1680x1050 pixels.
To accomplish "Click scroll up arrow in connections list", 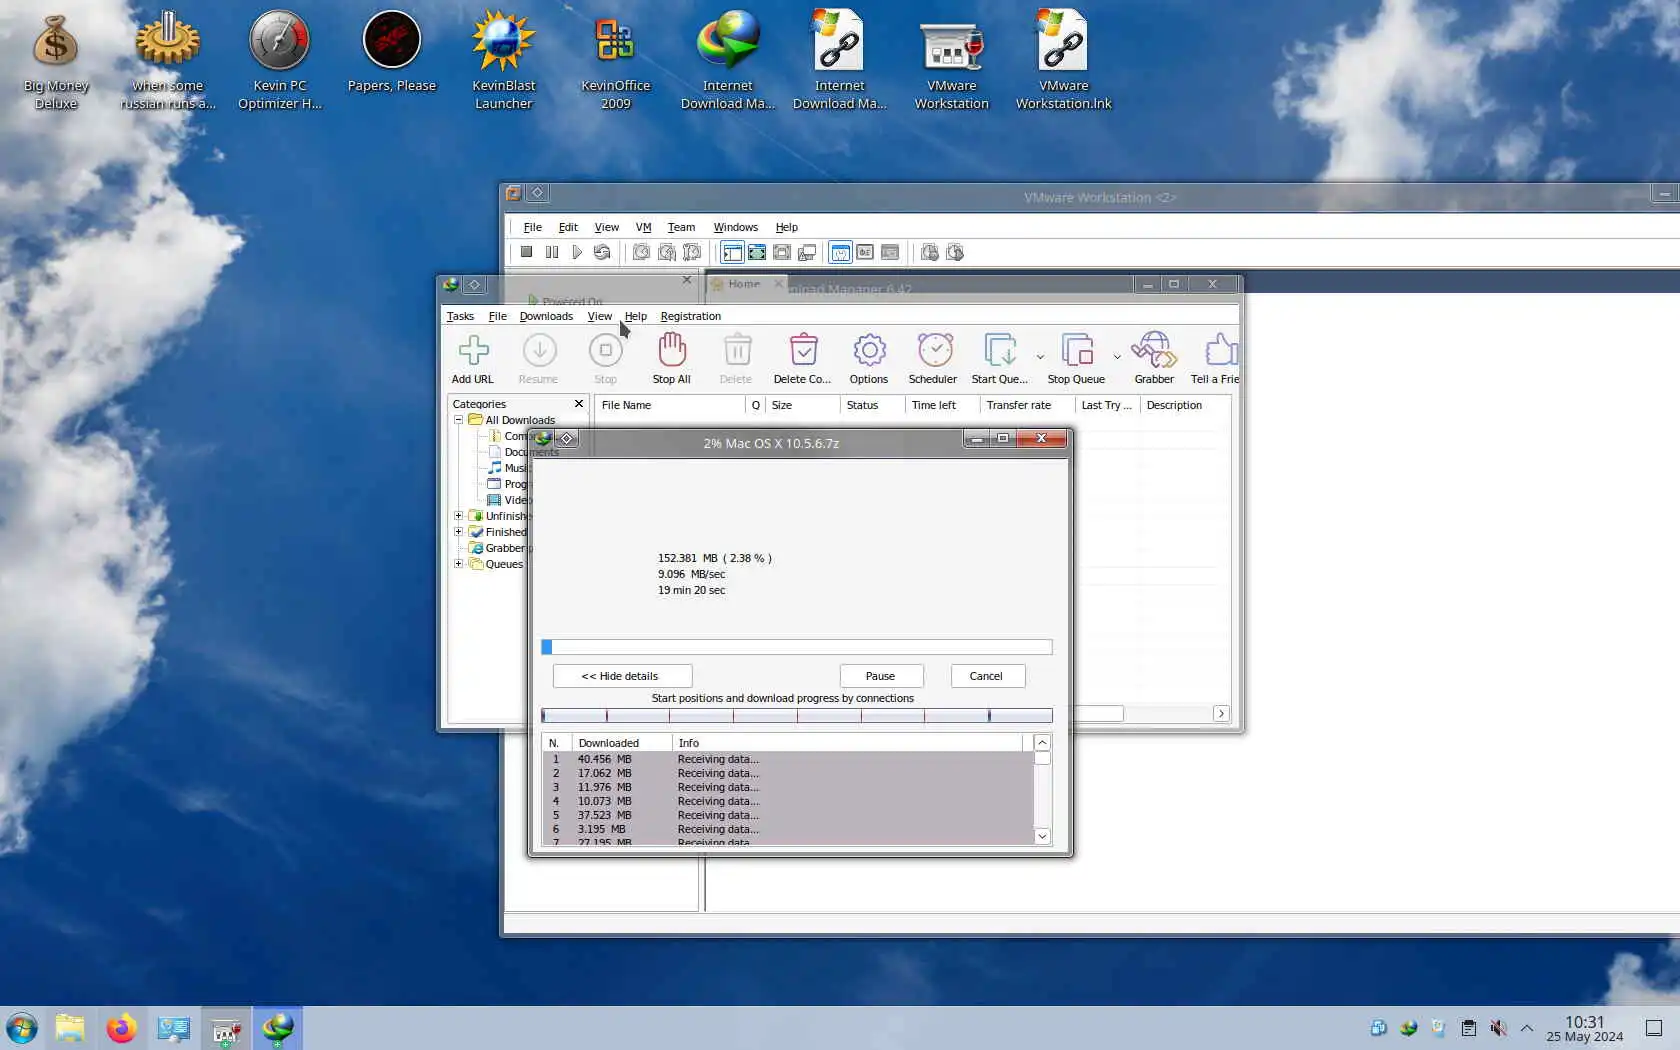I will pyautogui.click(x=1042, y=742).
